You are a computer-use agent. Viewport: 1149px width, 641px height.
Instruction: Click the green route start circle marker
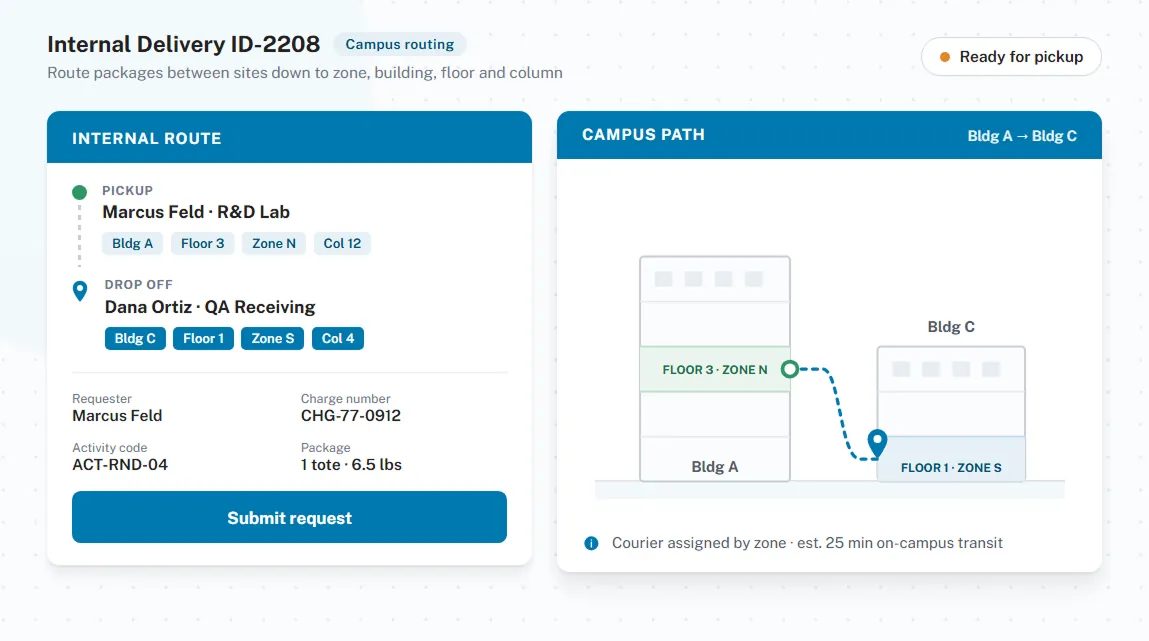pos(789,369)
